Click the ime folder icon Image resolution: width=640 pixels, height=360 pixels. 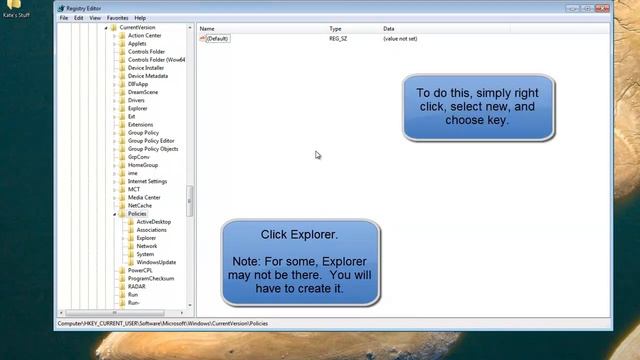122,173
